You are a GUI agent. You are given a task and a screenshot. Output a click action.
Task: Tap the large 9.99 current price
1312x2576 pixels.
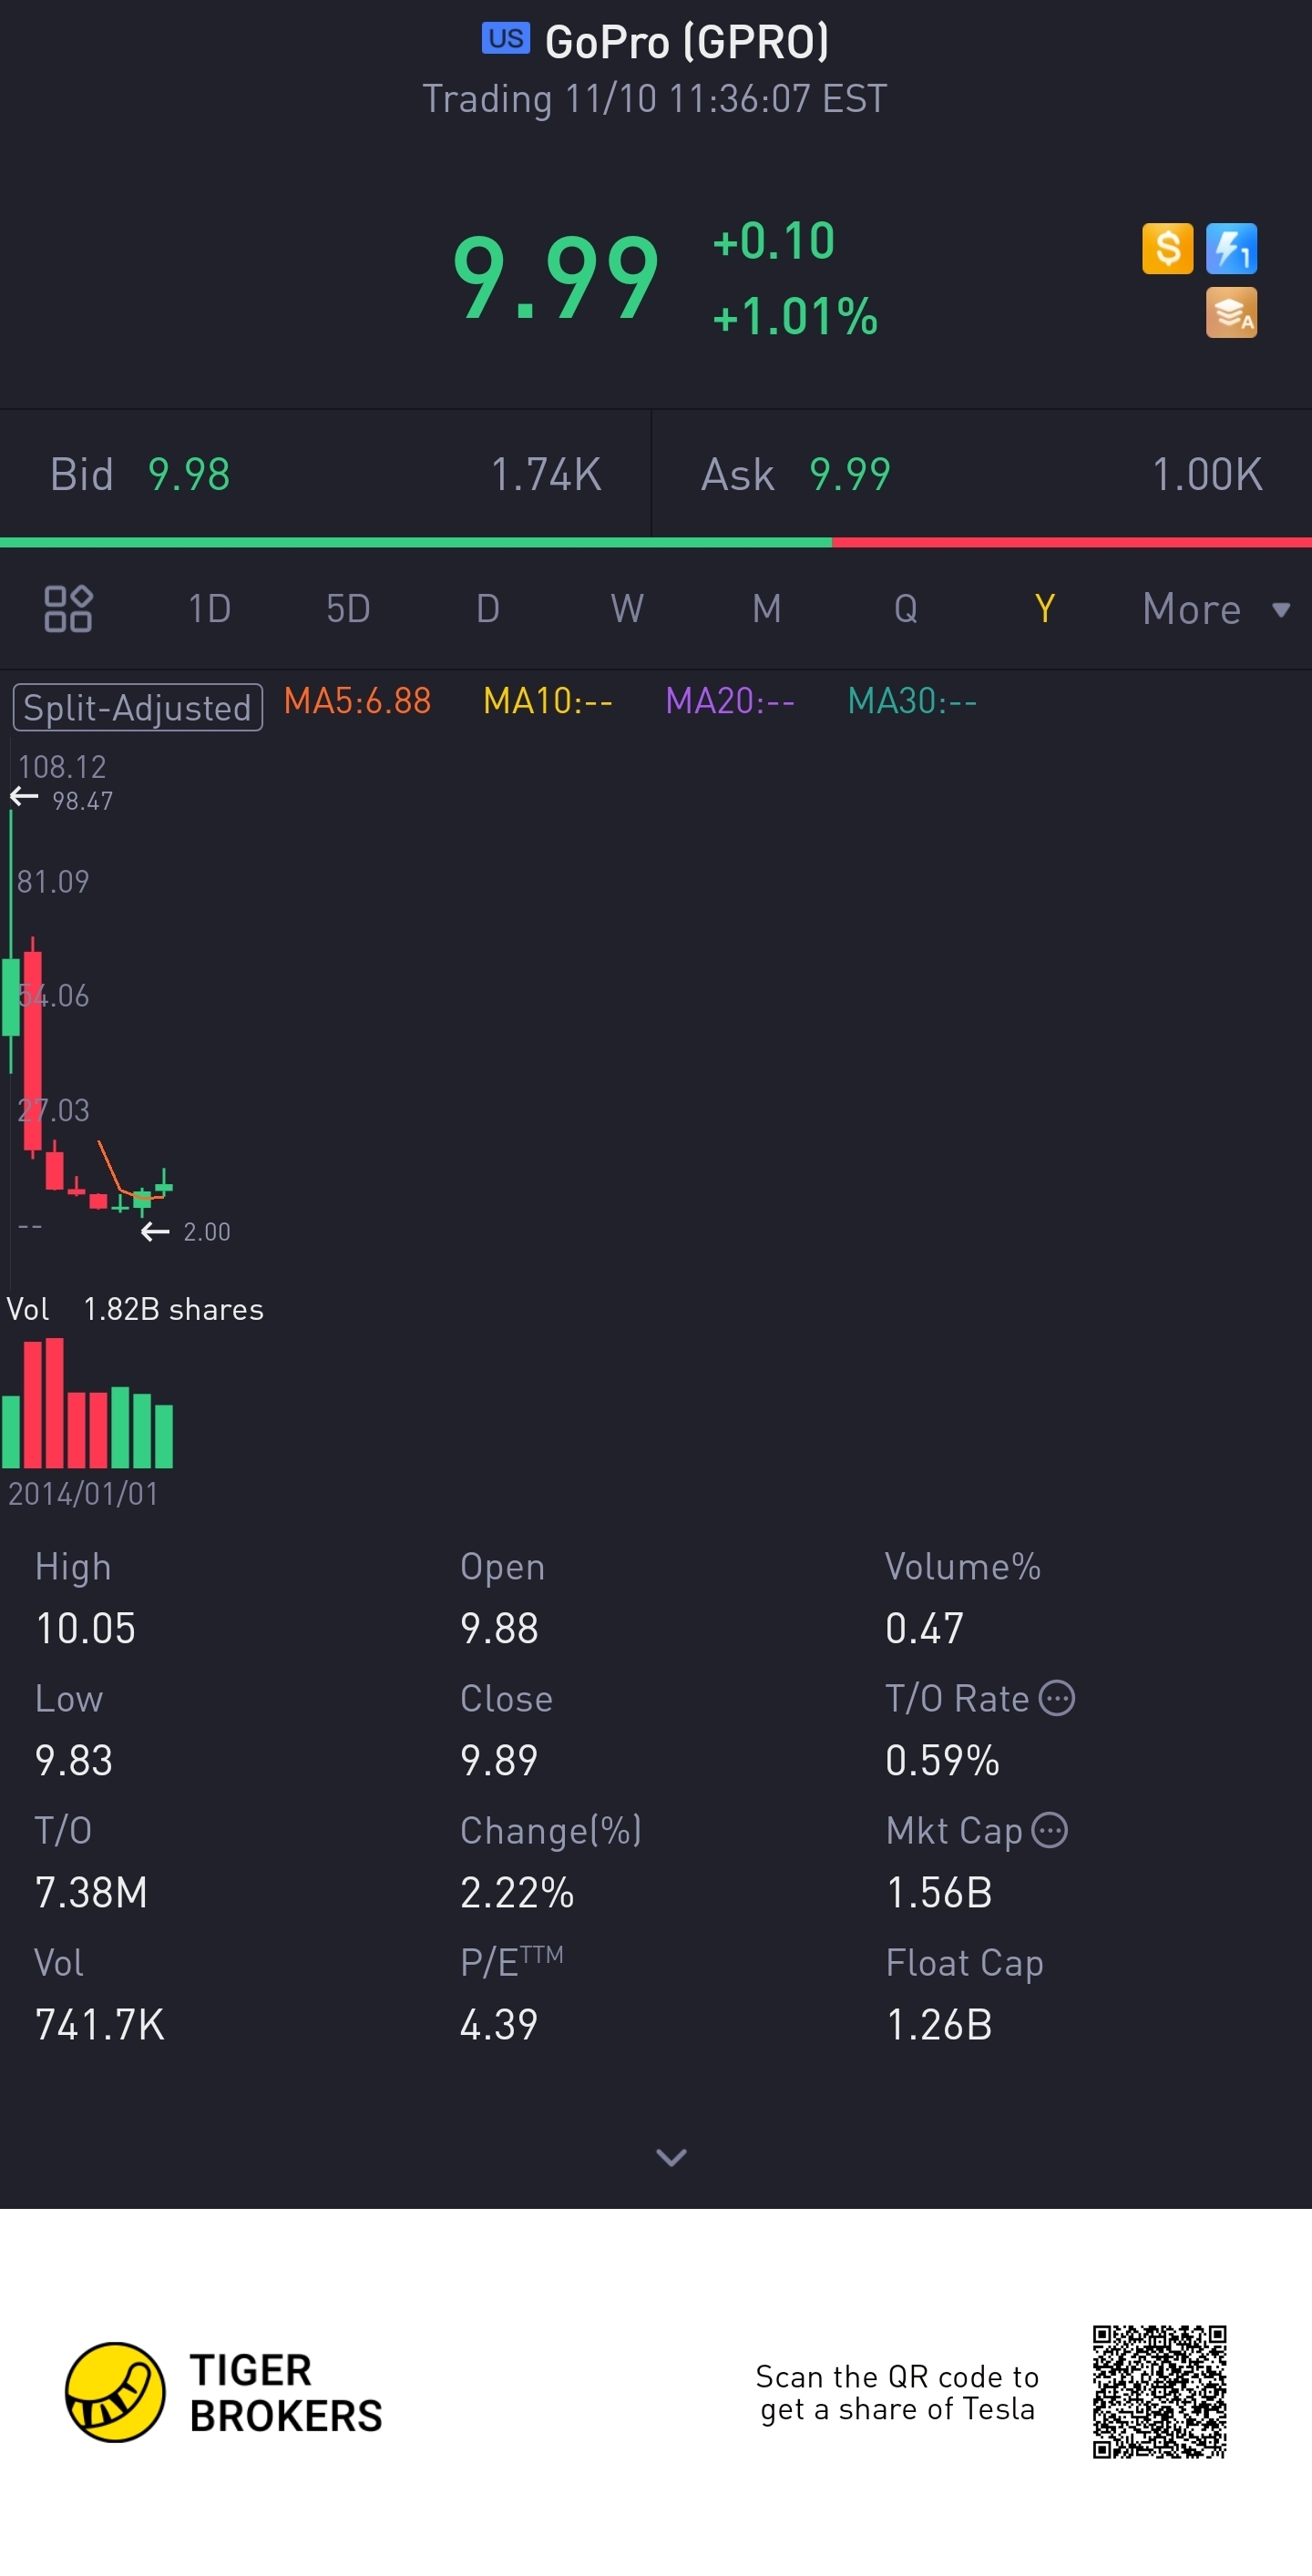click(555, 277)
